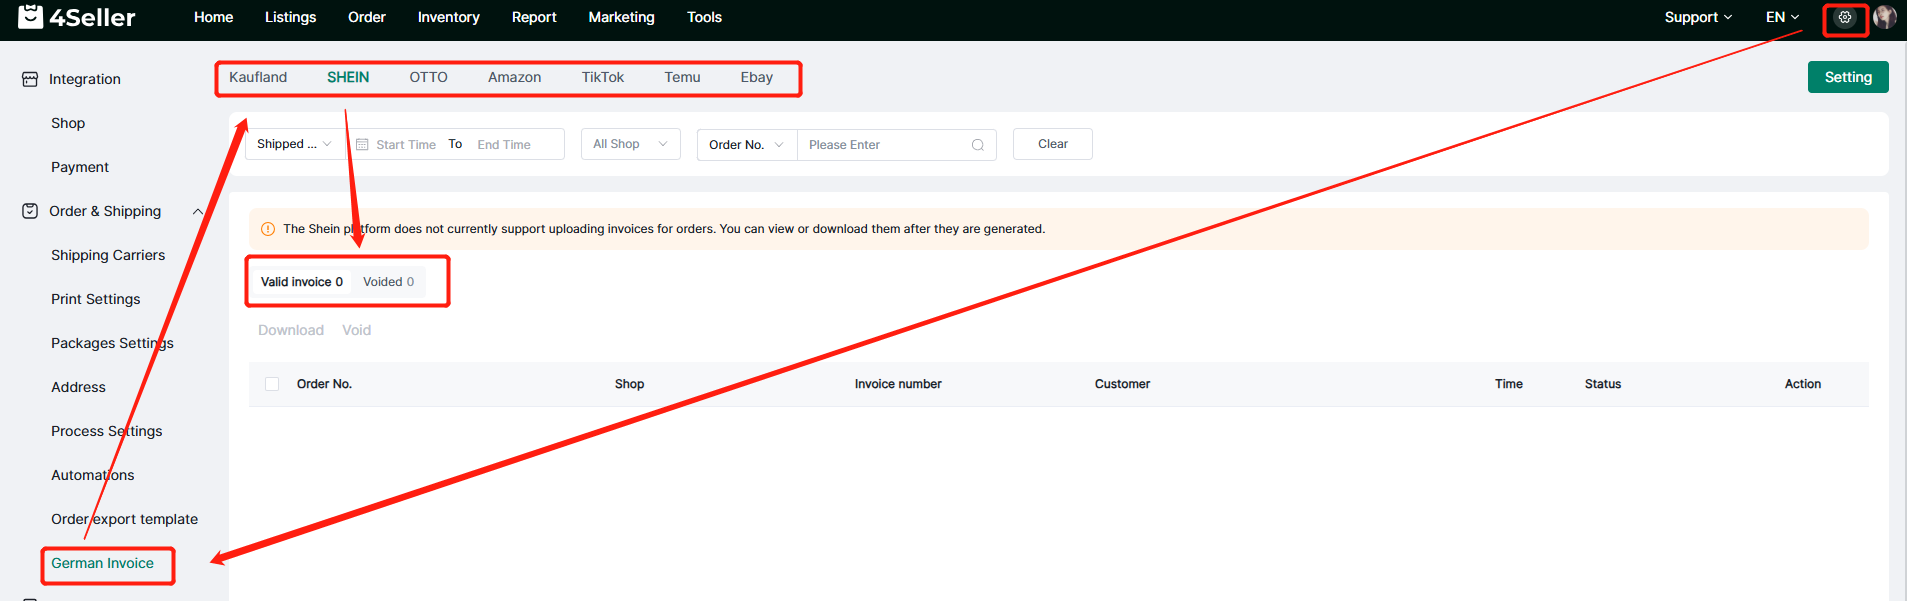Screen dimensions: 1907x601
Task: Click the calendar icon in date range
Action: (x=362, y=145)
